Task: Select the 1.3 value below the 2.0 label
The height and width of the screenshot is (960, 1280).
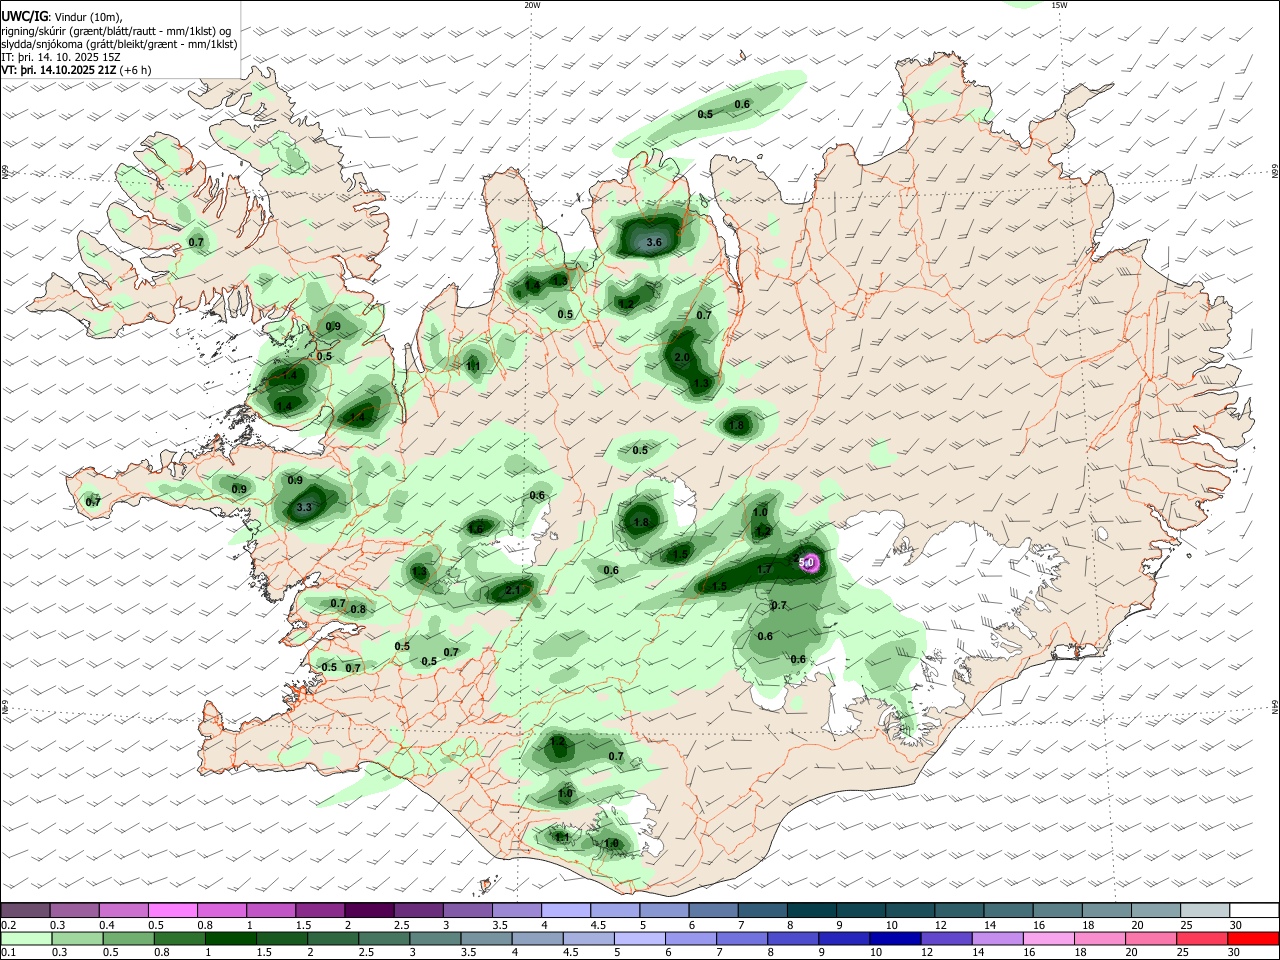Action: [x=701, y=383]
